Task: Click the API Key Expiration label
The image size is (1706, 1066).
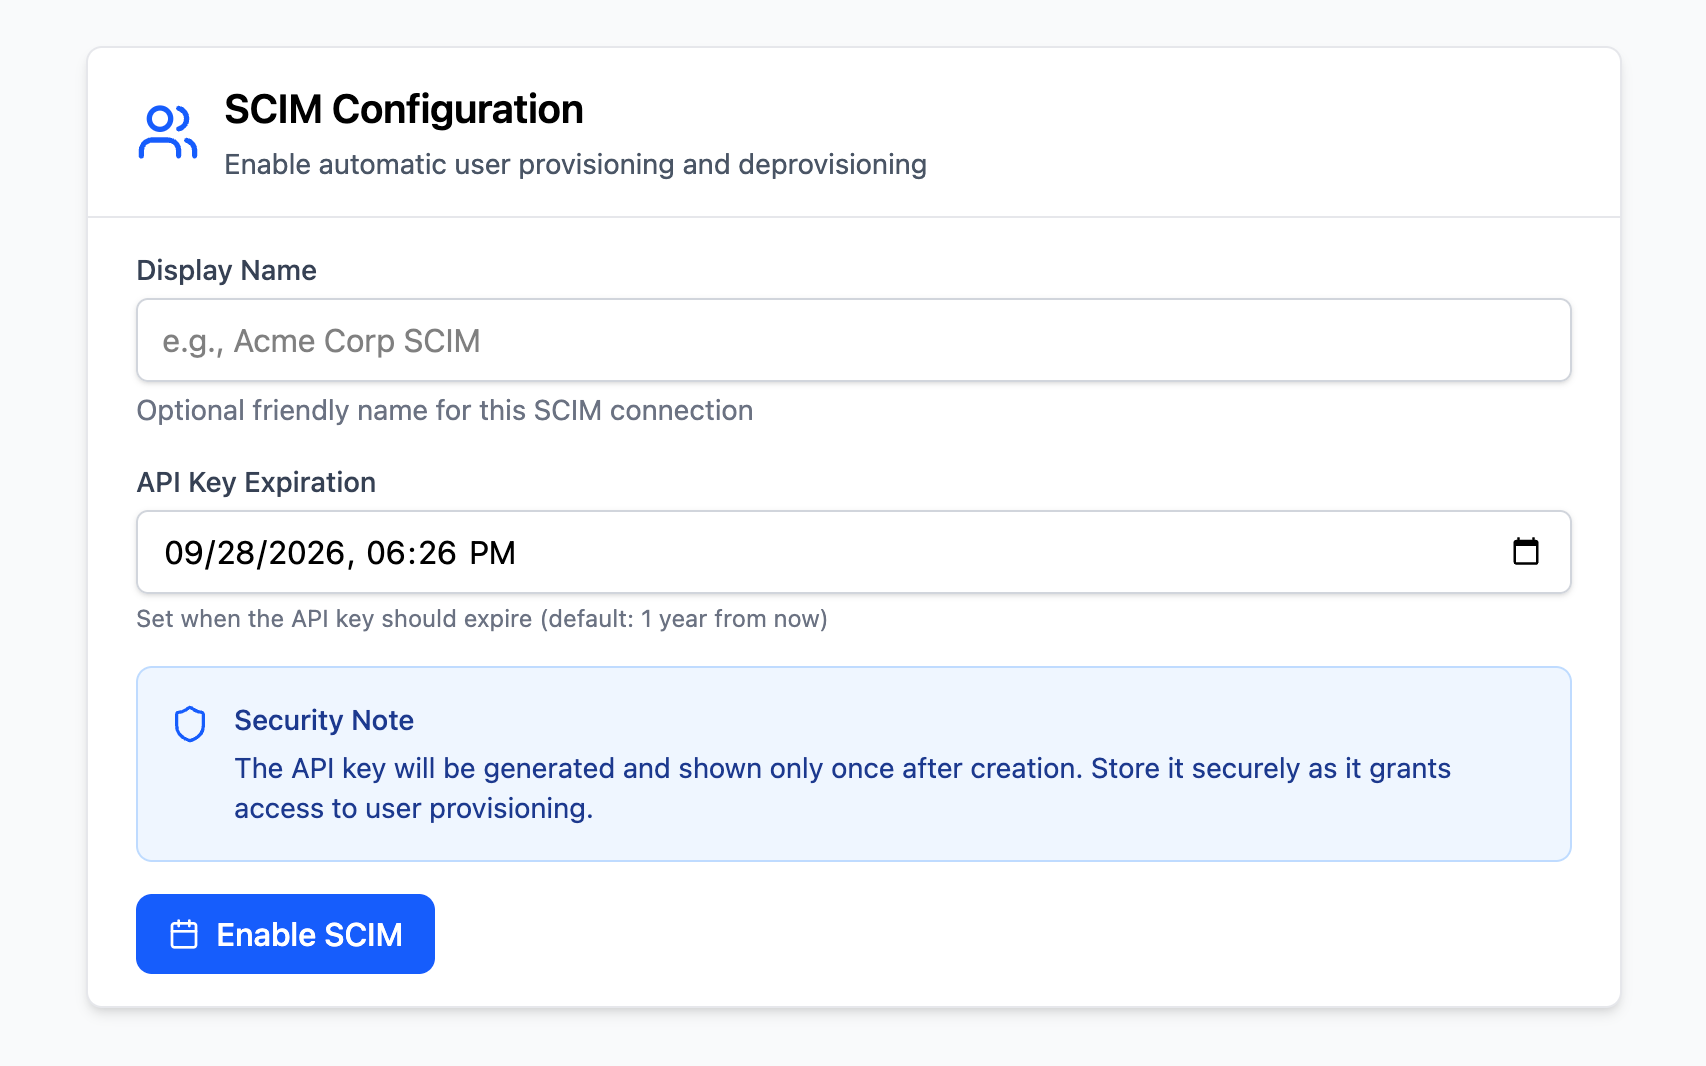Action: [255, 482]
